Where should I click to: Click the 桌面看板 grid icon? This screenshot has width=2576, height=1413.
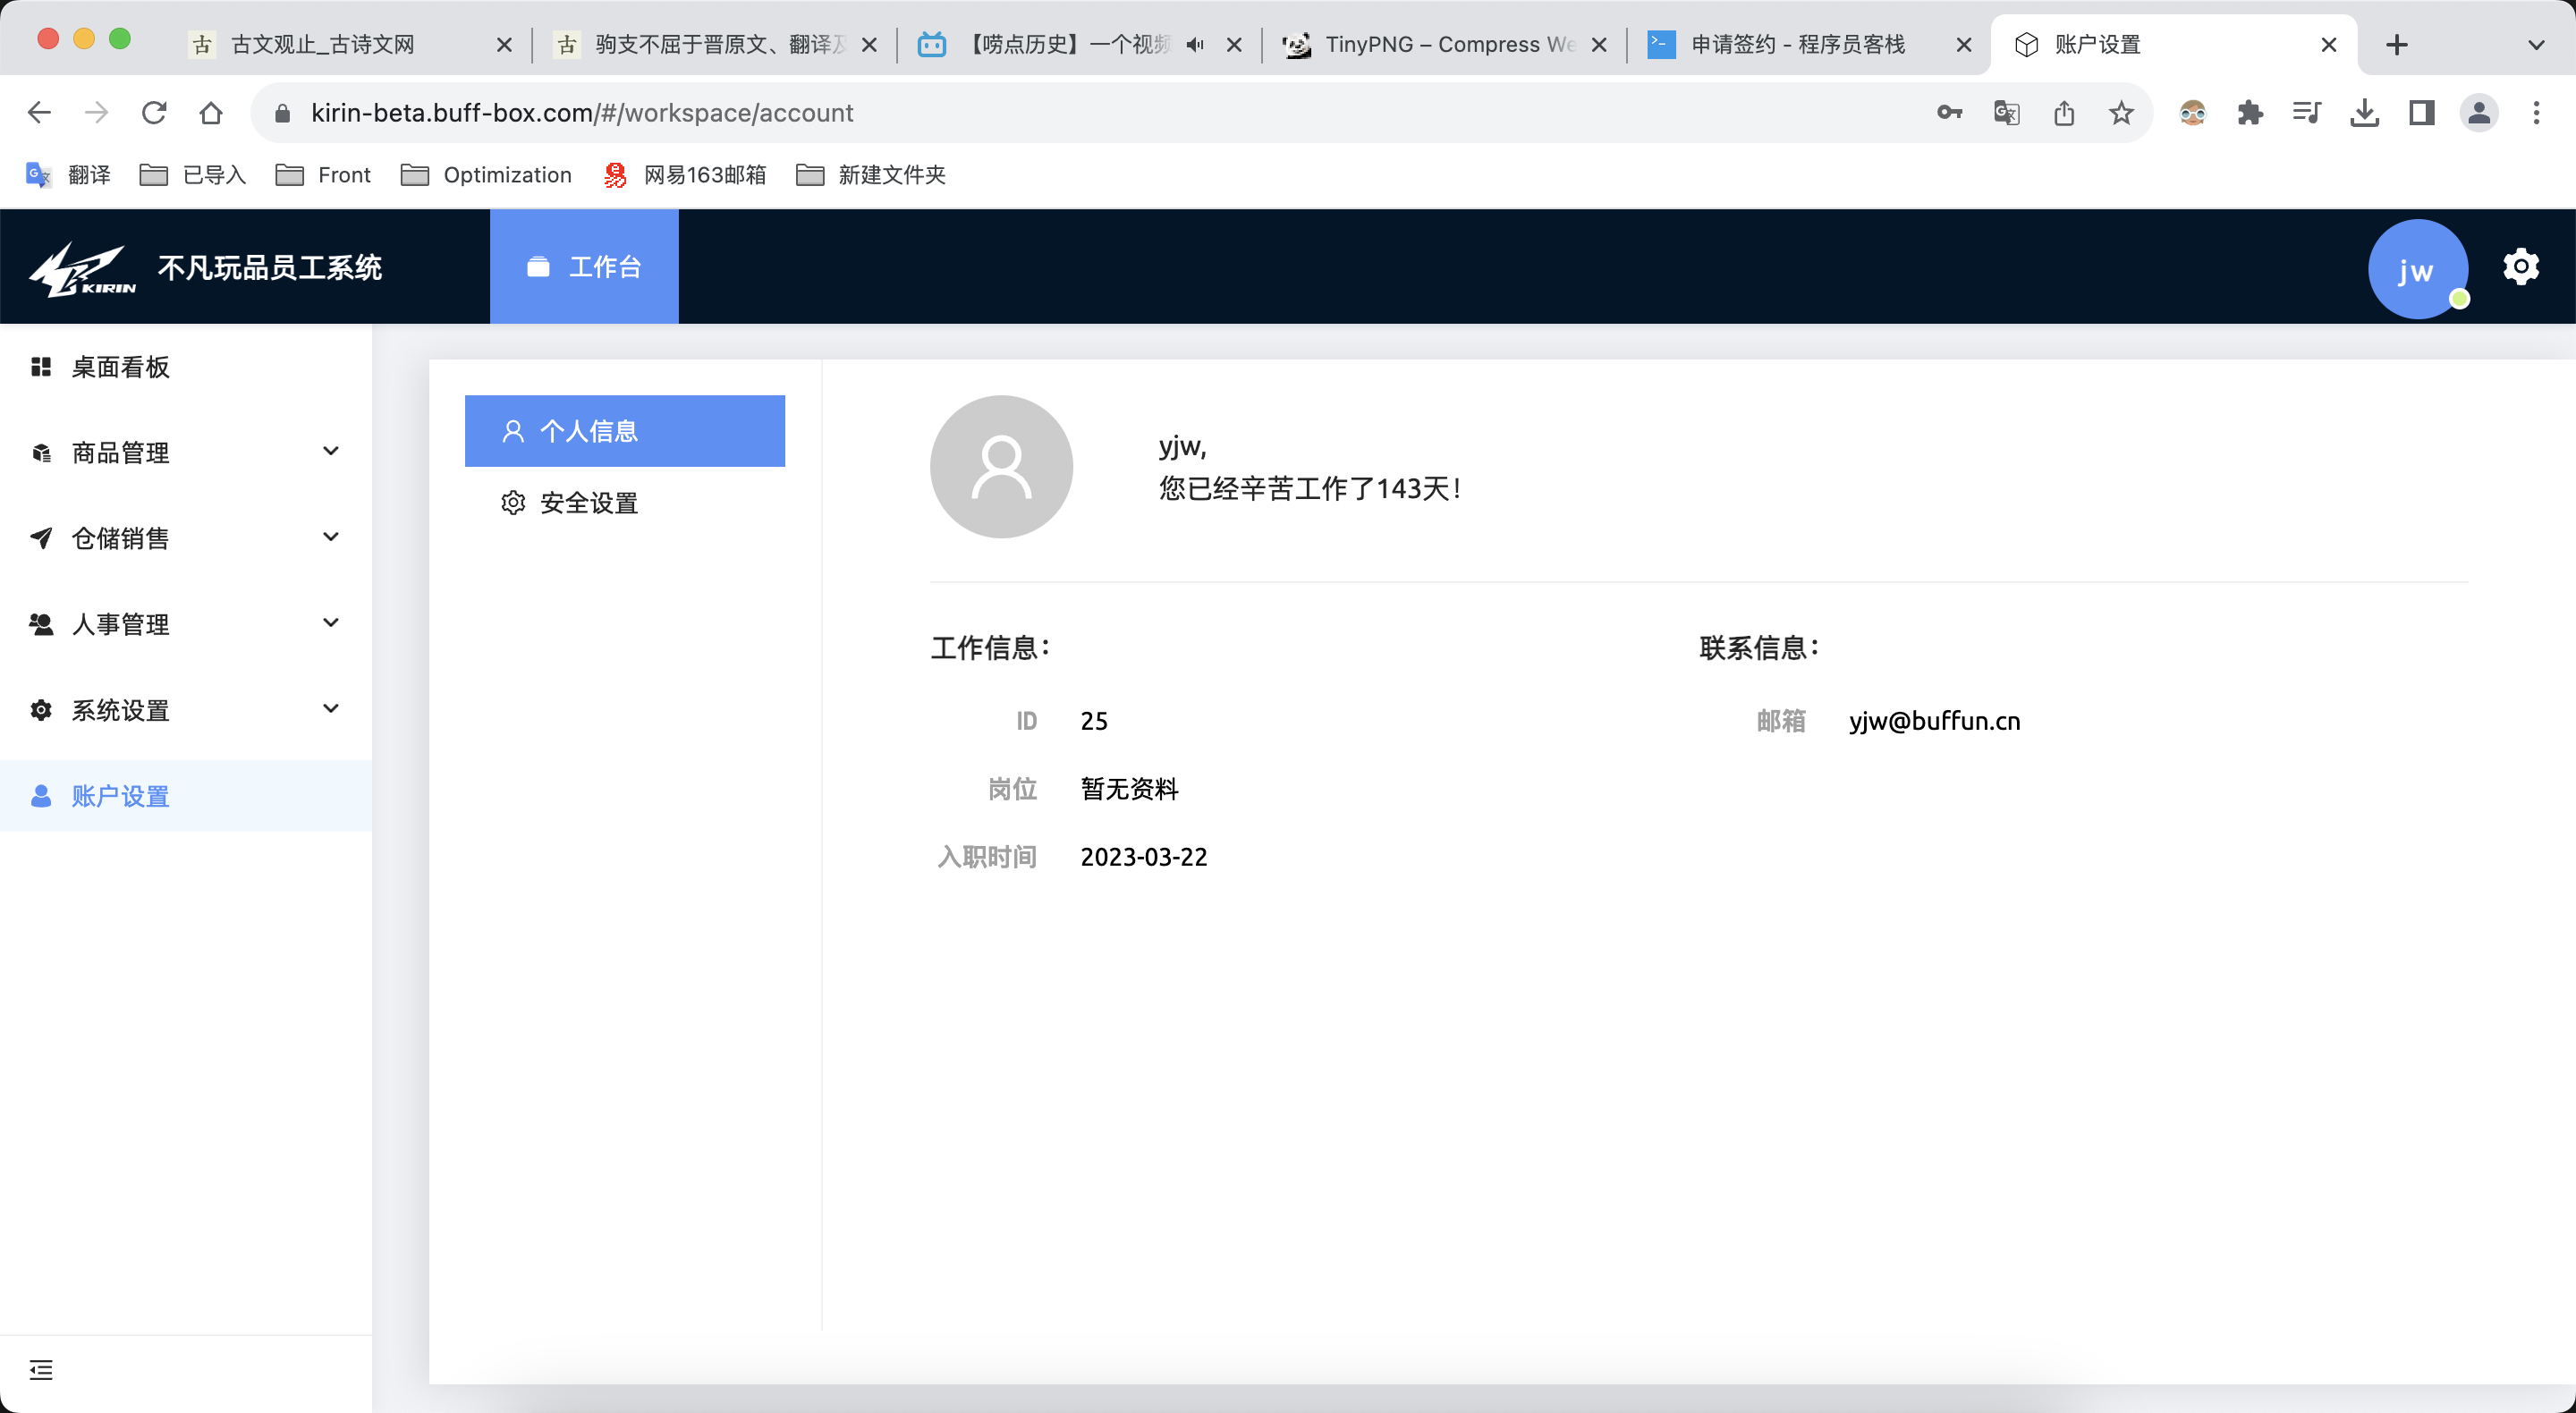click(x=41, y=367)
